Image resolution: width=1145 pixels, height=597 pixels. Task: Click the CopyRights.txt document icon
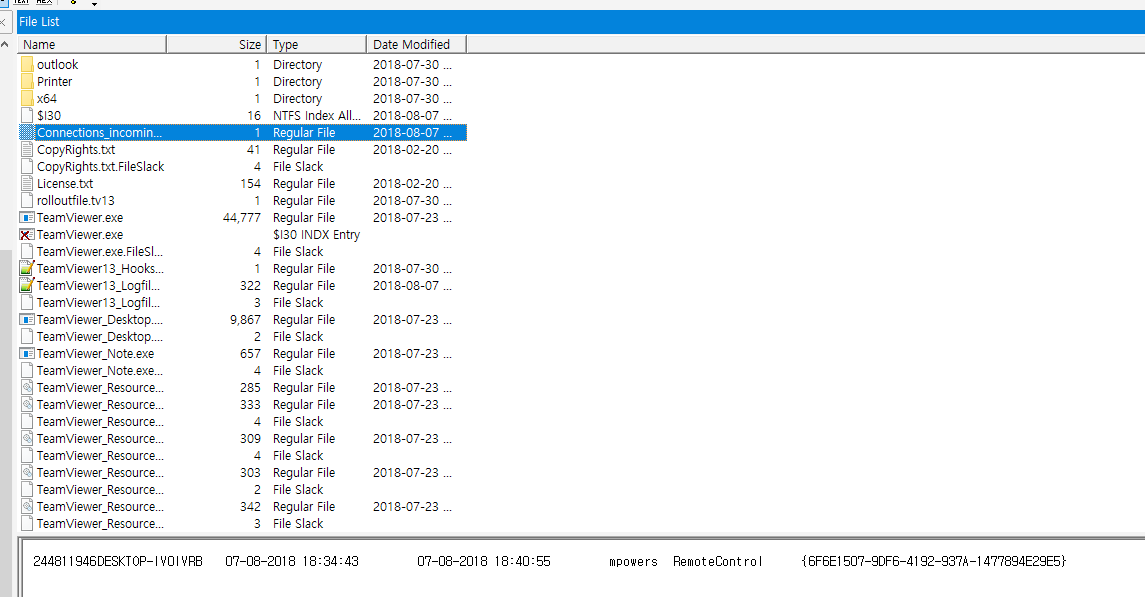click(x=27, y=150)
